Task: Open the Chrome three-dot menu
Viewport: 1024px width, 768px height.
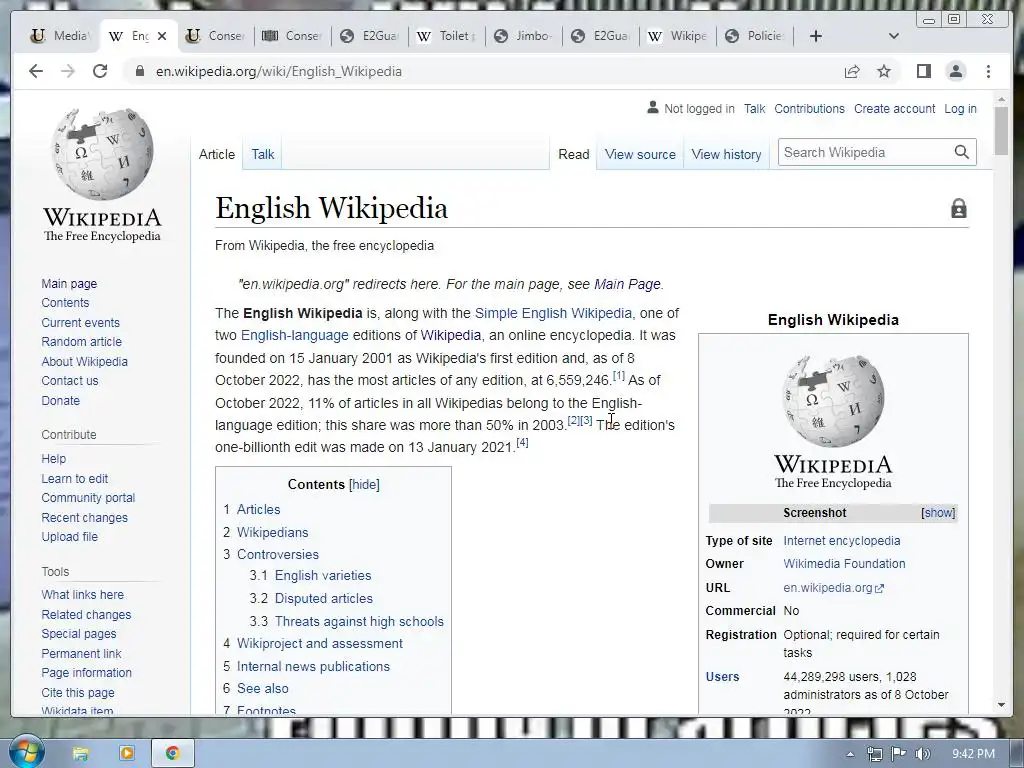Action: click(x=988, y=71)
